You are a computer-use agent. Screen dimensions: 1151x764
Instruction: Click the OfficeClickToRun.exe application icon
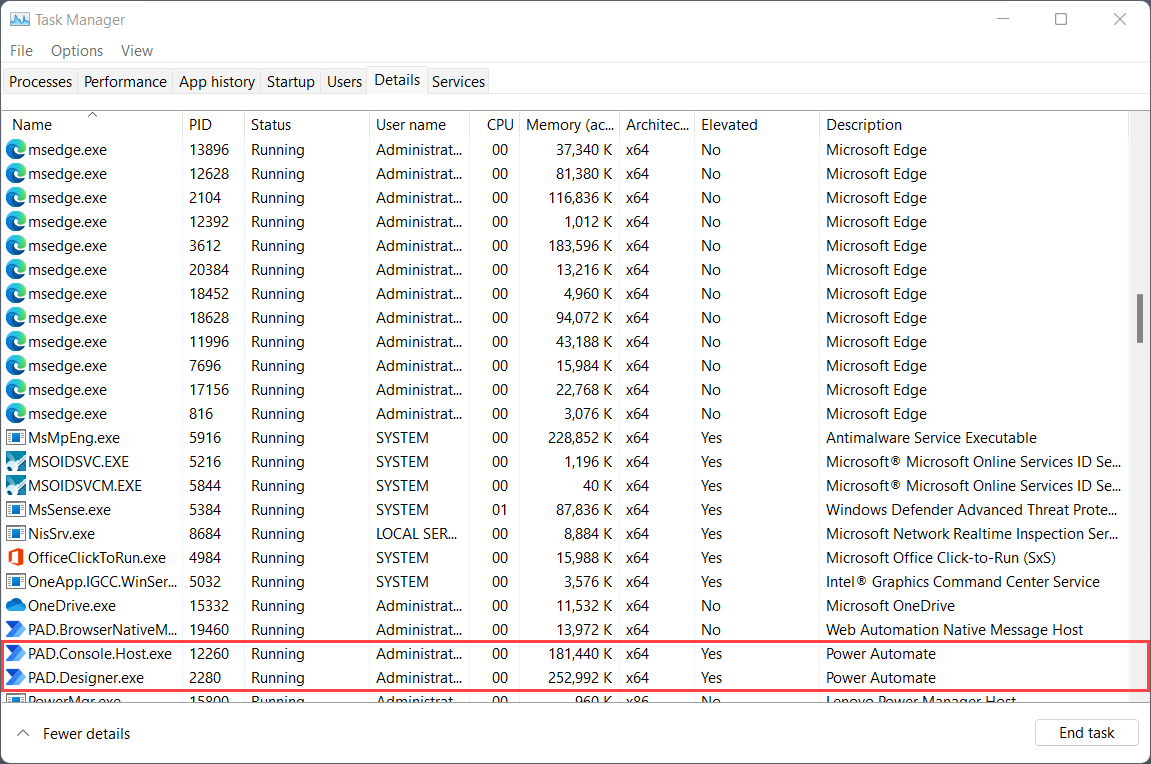tap(16, 557)
